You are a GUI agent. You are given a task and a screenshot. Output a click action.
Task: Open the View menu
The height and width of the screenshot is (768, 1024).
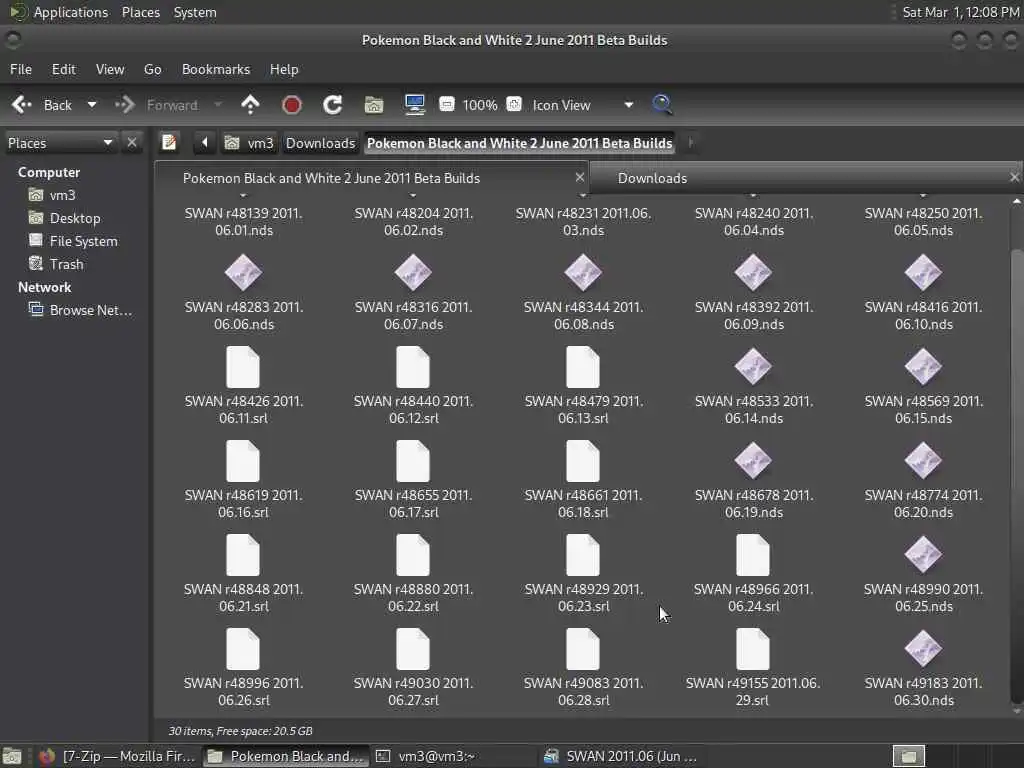(110, 69)
